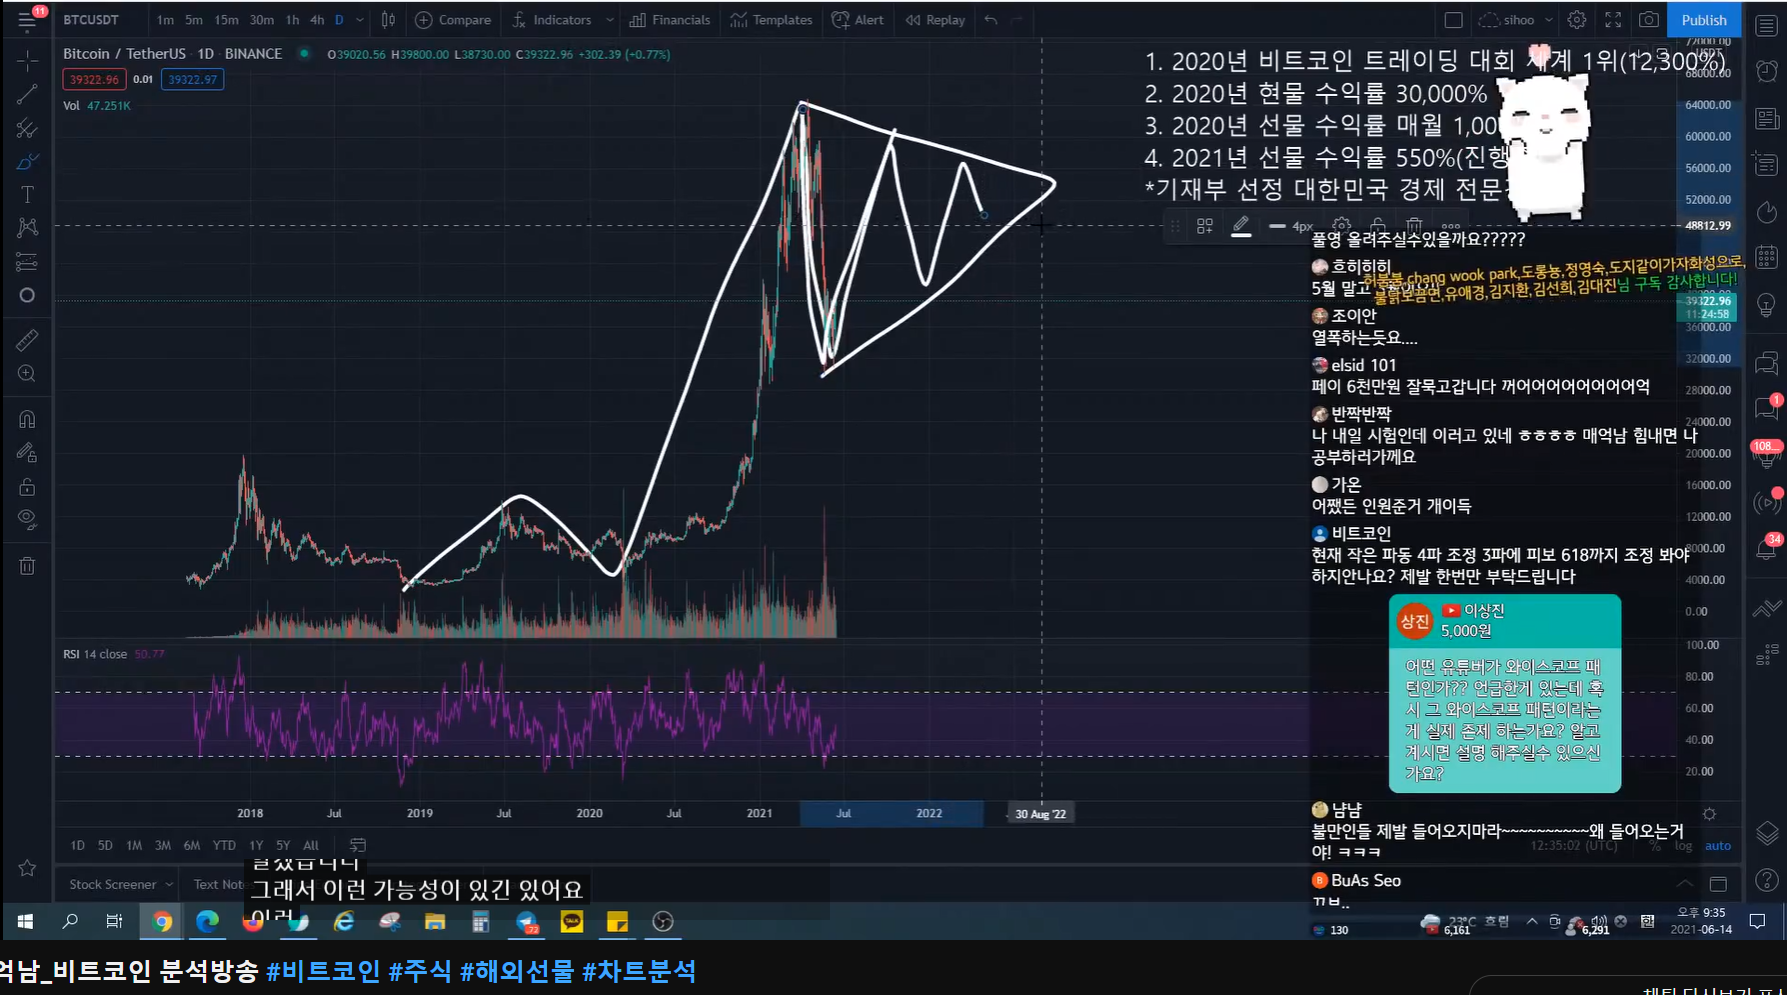Click the blue buy price 39322.97

(192, 79)
